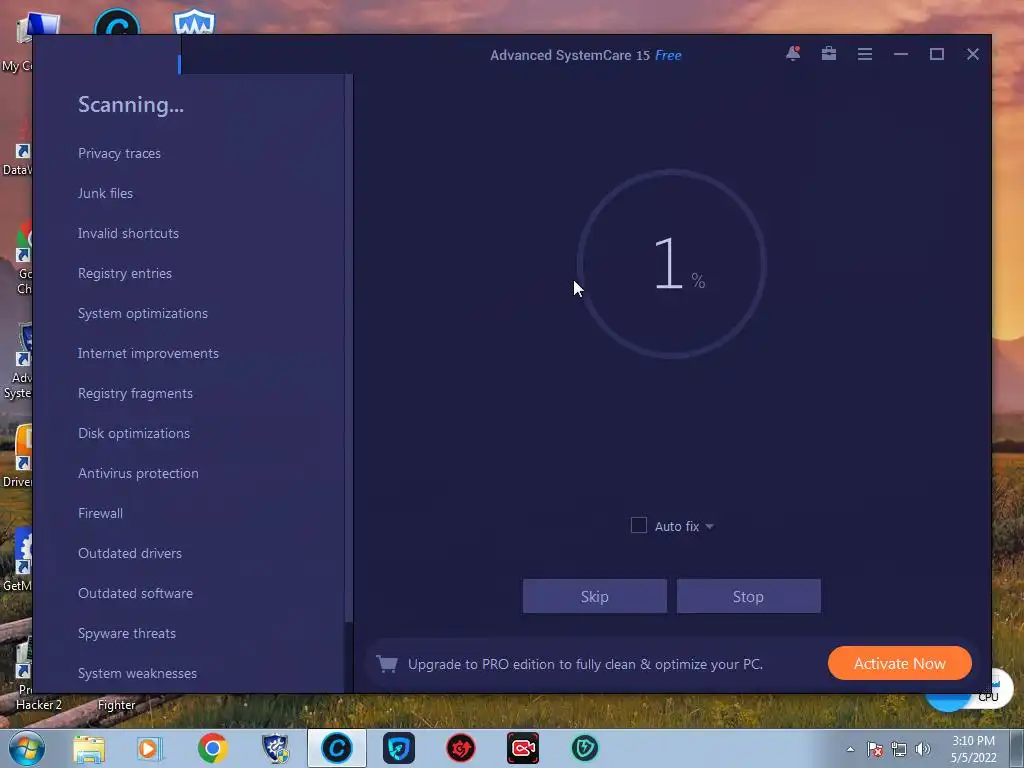This screenshot has width=1024, height=768.
Task: Select Privacy traces in scan list
Action: [120, 153]
